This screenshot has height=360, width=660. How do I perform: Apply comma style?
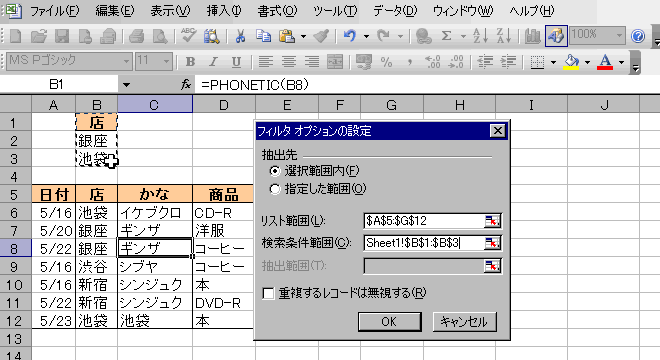(x=410, y=62)
